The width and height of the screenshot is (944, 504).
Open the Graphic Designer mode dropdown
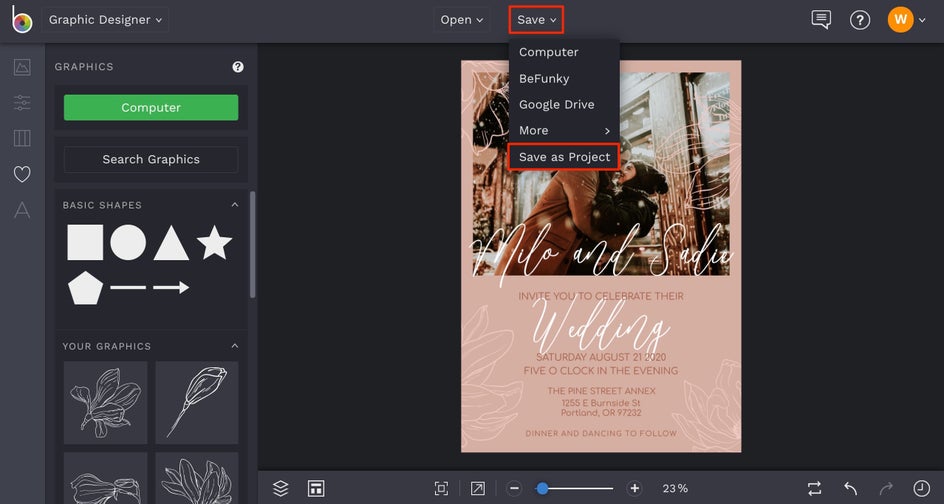(x=105, y=20)
